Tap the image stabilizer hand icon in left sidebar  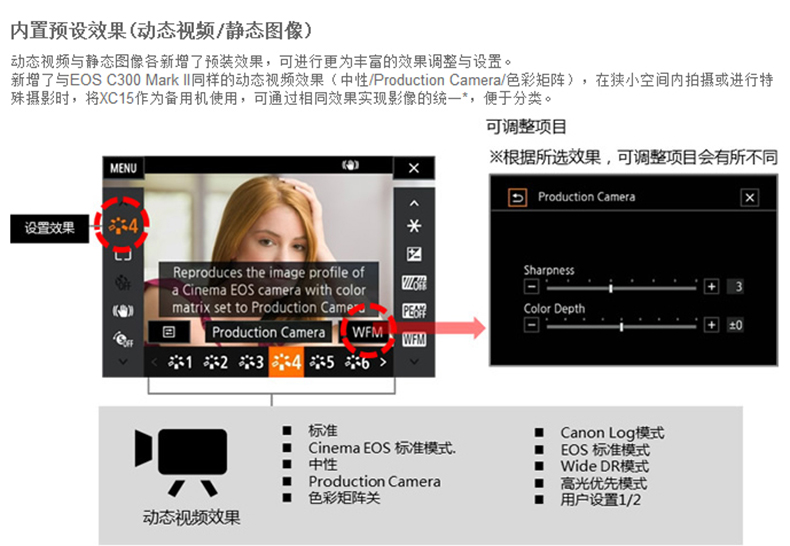tap(123, 311)
